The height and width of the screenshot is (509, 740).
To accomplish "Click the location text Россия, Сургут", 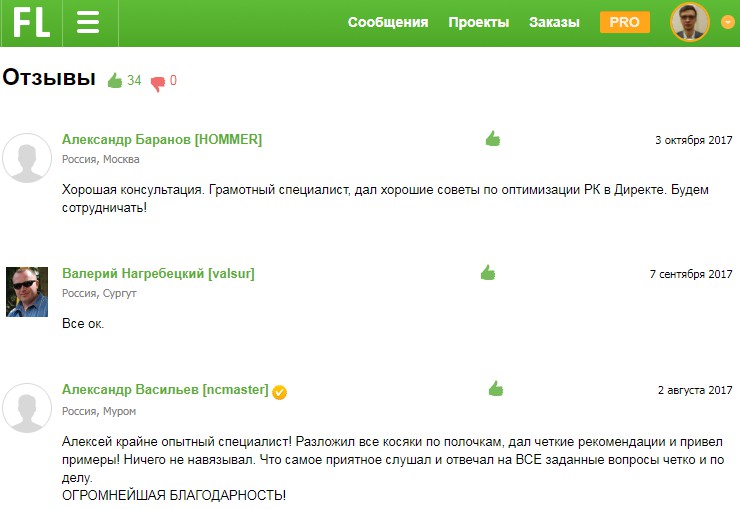I will [x=99, y=293].
